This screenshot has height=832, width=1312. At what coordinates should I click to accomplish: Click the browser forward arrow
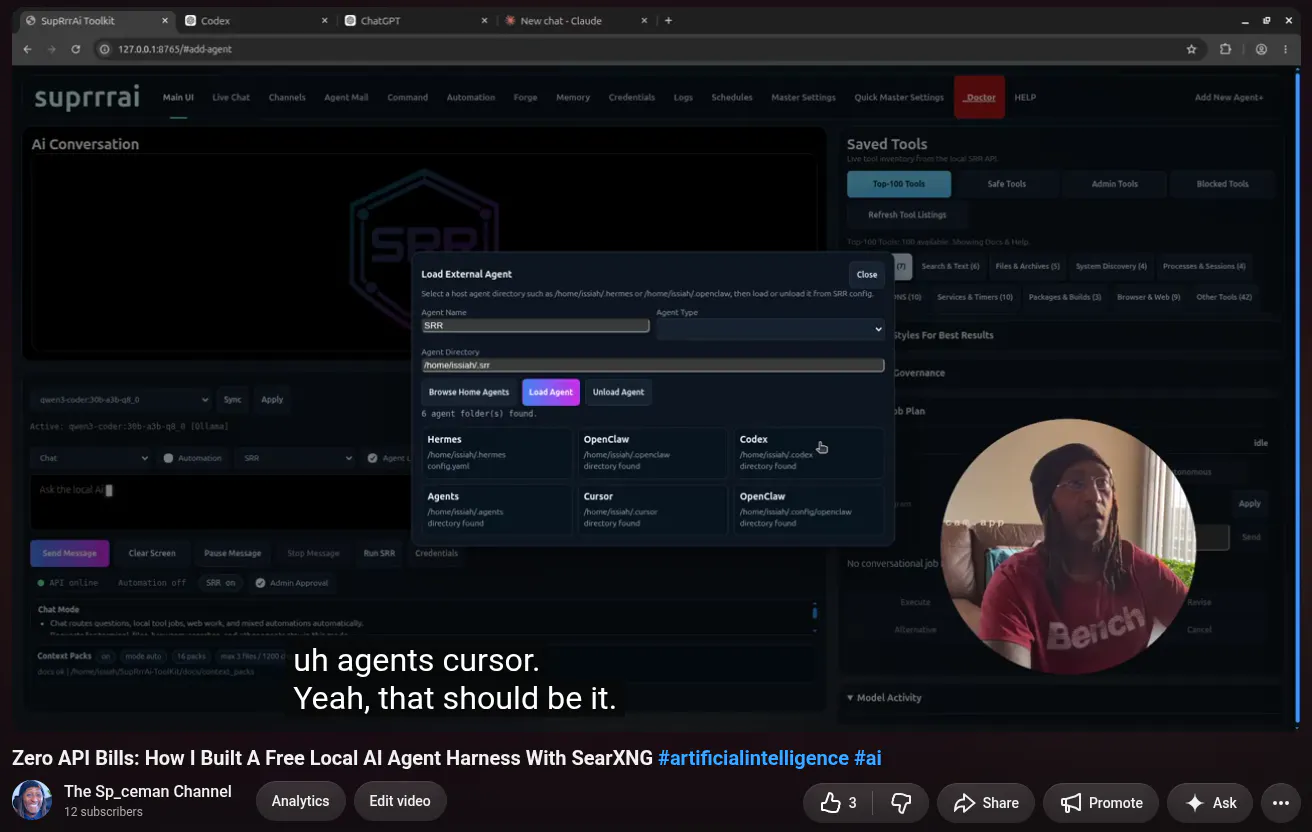click(53, 49)
